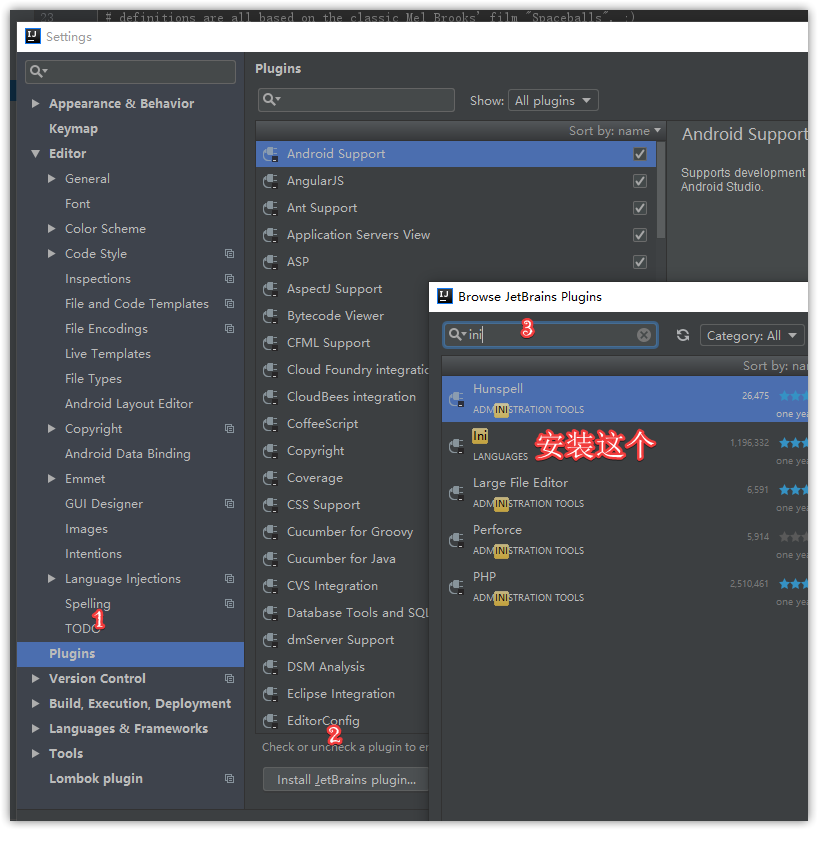818x861 pixels.
Task: Select the Ini plugin in browse results
Action: click(x=625, y=446)
